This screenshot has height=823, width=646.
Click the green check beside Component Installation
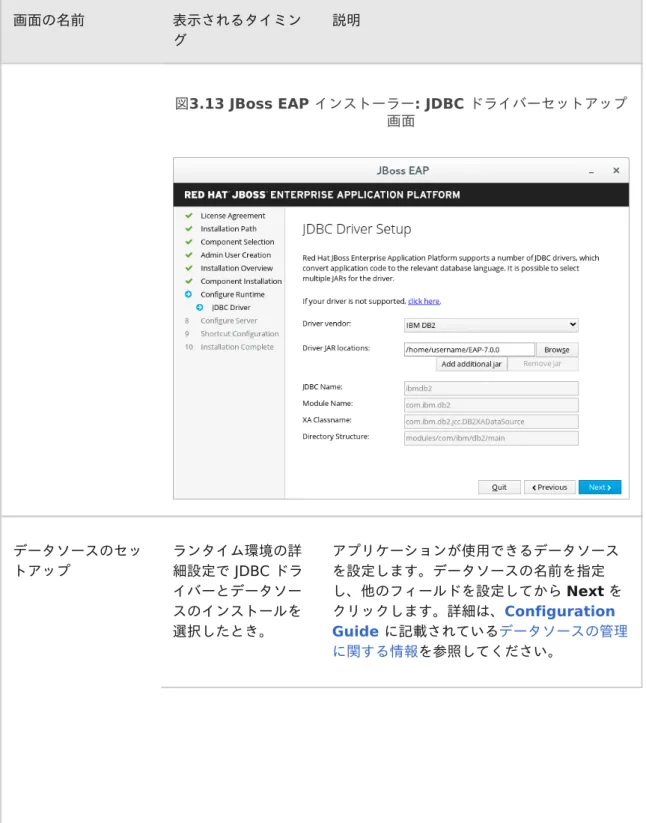click(188, 281)
